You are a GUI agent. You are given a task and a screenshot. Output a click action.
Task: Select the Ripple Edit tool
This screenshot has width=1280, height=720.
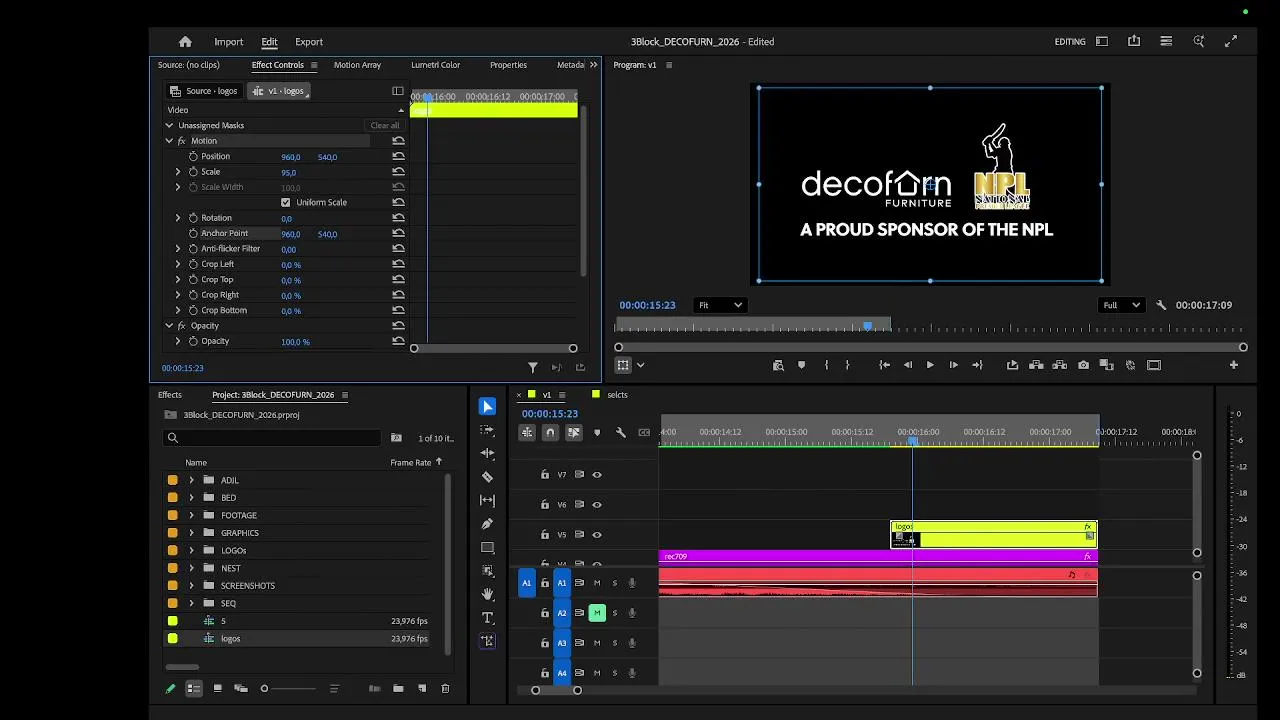pyautogui.click(x=487, y=453)
